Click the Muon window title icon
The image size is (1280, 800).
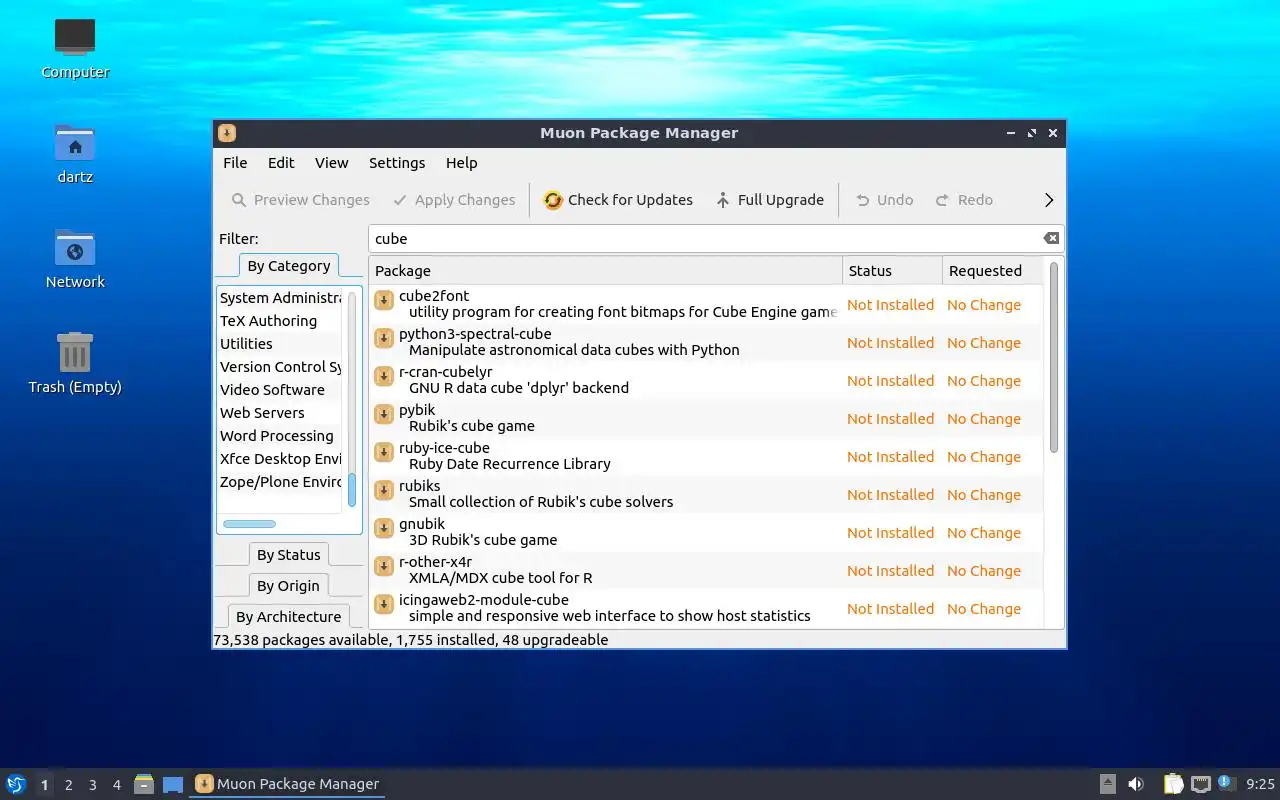pyautogui.click(x=227, y=133)
